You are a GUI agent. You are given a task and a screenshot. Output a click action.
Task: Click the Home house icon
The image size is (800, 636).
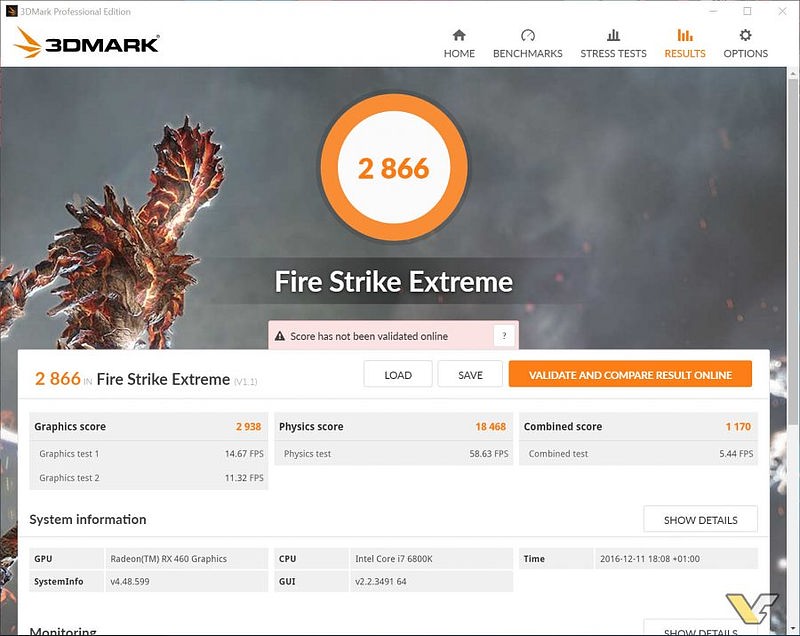(459, 35)
